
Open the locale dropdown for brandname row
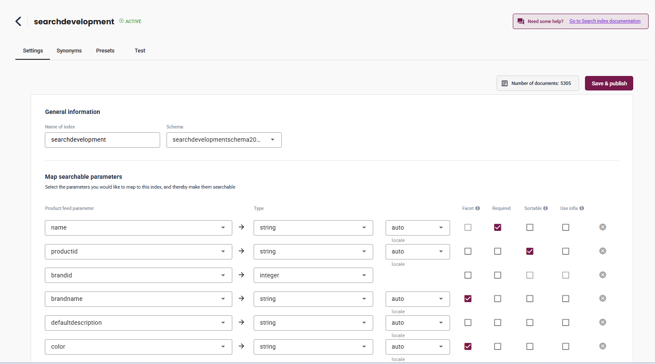point(417,299)
